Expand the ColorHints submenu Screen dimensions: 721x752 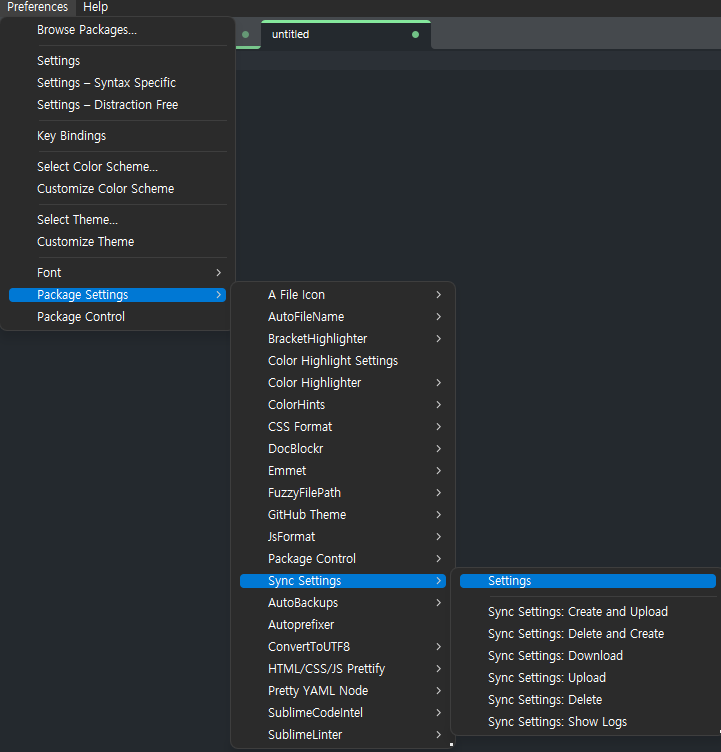343,405
